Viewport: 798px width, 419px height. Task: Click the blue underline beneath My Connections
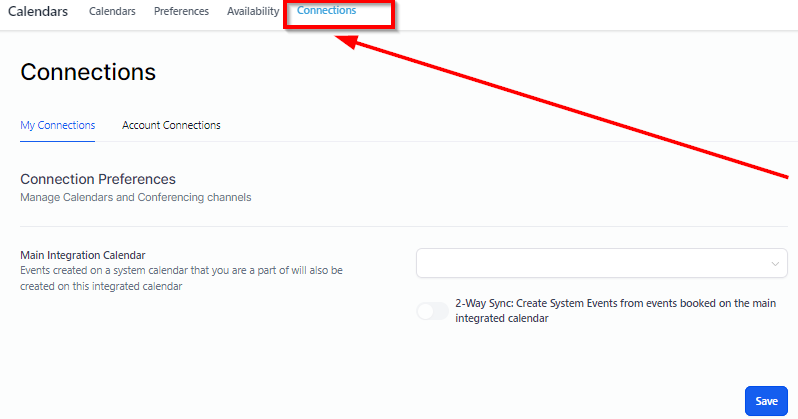(x=57, y=141)
